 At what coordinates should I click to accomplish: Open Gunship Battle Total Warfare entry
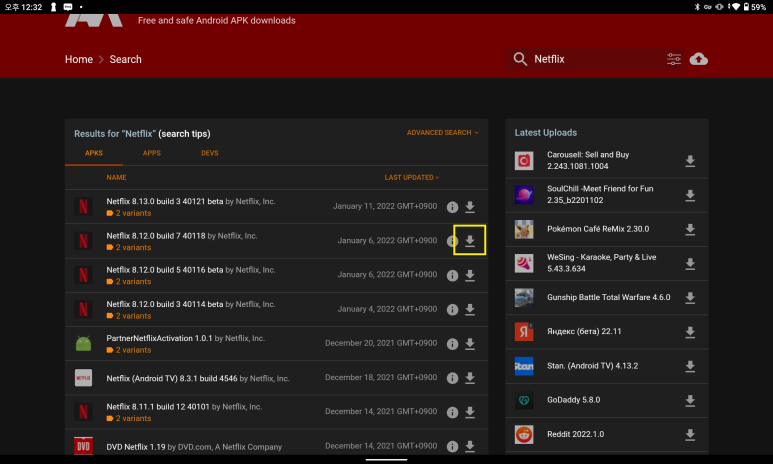608,297
